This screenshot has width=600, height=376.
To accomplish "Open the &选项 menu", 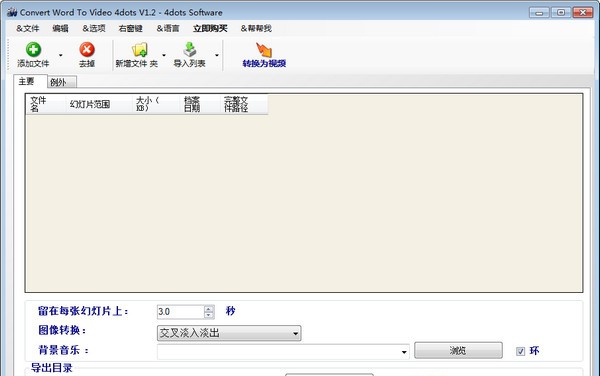I will [x=94, y=28].
